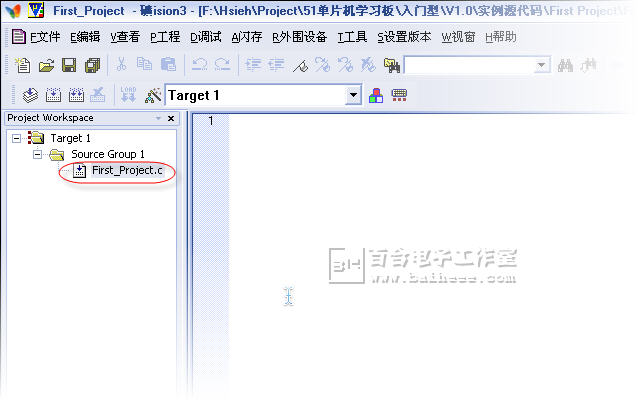This screenshot has width=638, height=401.
Task: Select Target 1 in project tree
Action: [70, 138]
